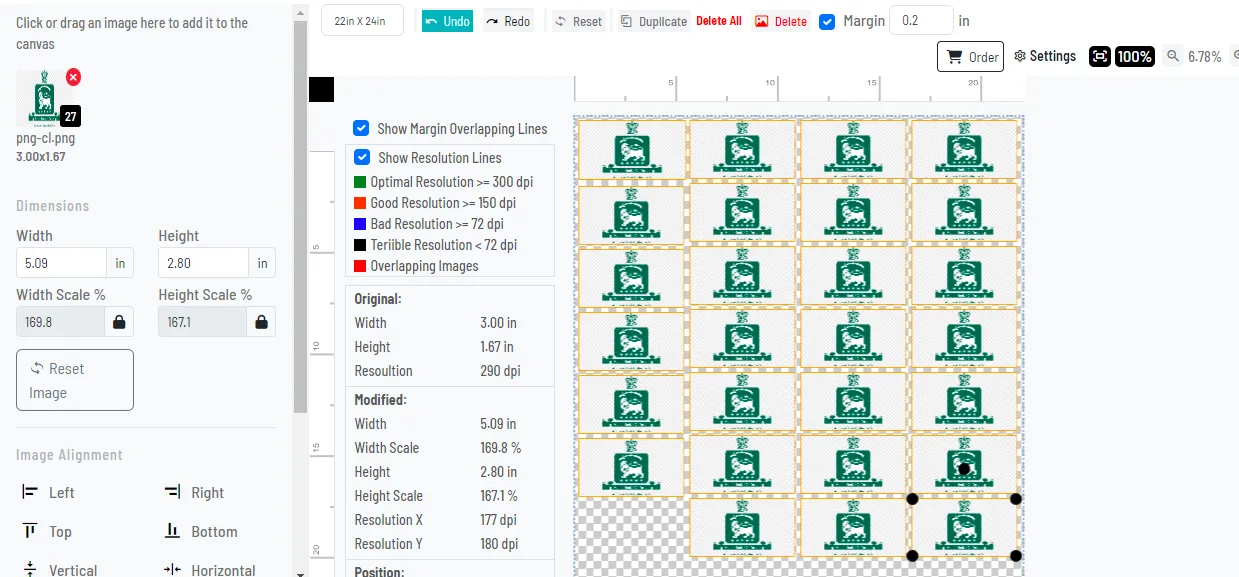Click the magnifier zoom icon
The height and width of the screenshot is (577, 1239).
point(1172,57)
